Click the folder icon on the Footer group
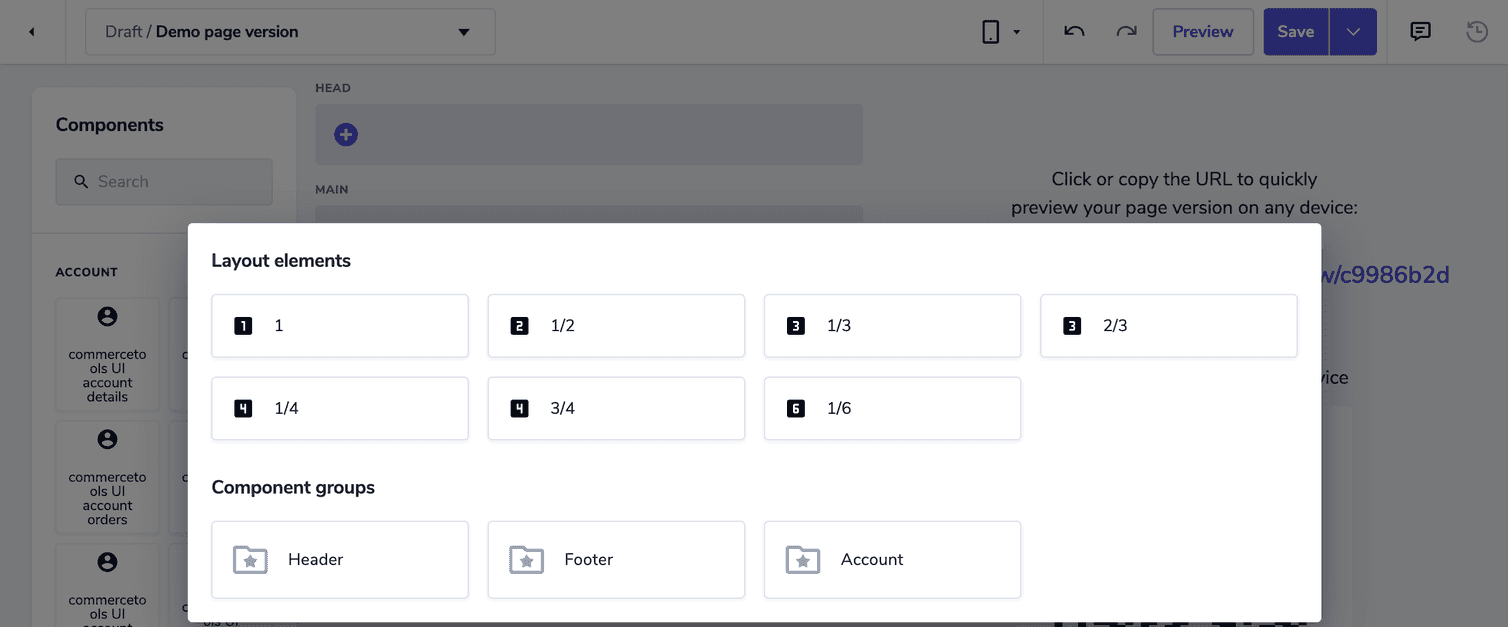1508x627 pixels. [x=527, y=559]
